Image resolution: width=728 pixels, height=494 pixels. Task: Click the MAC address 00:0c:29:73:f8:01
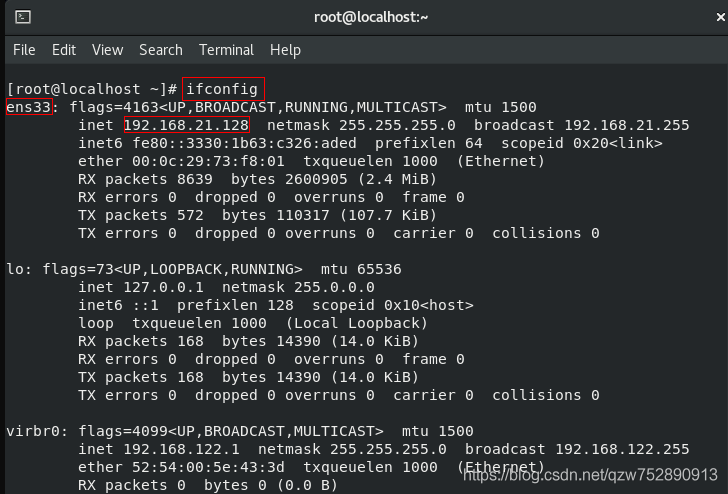208,161
